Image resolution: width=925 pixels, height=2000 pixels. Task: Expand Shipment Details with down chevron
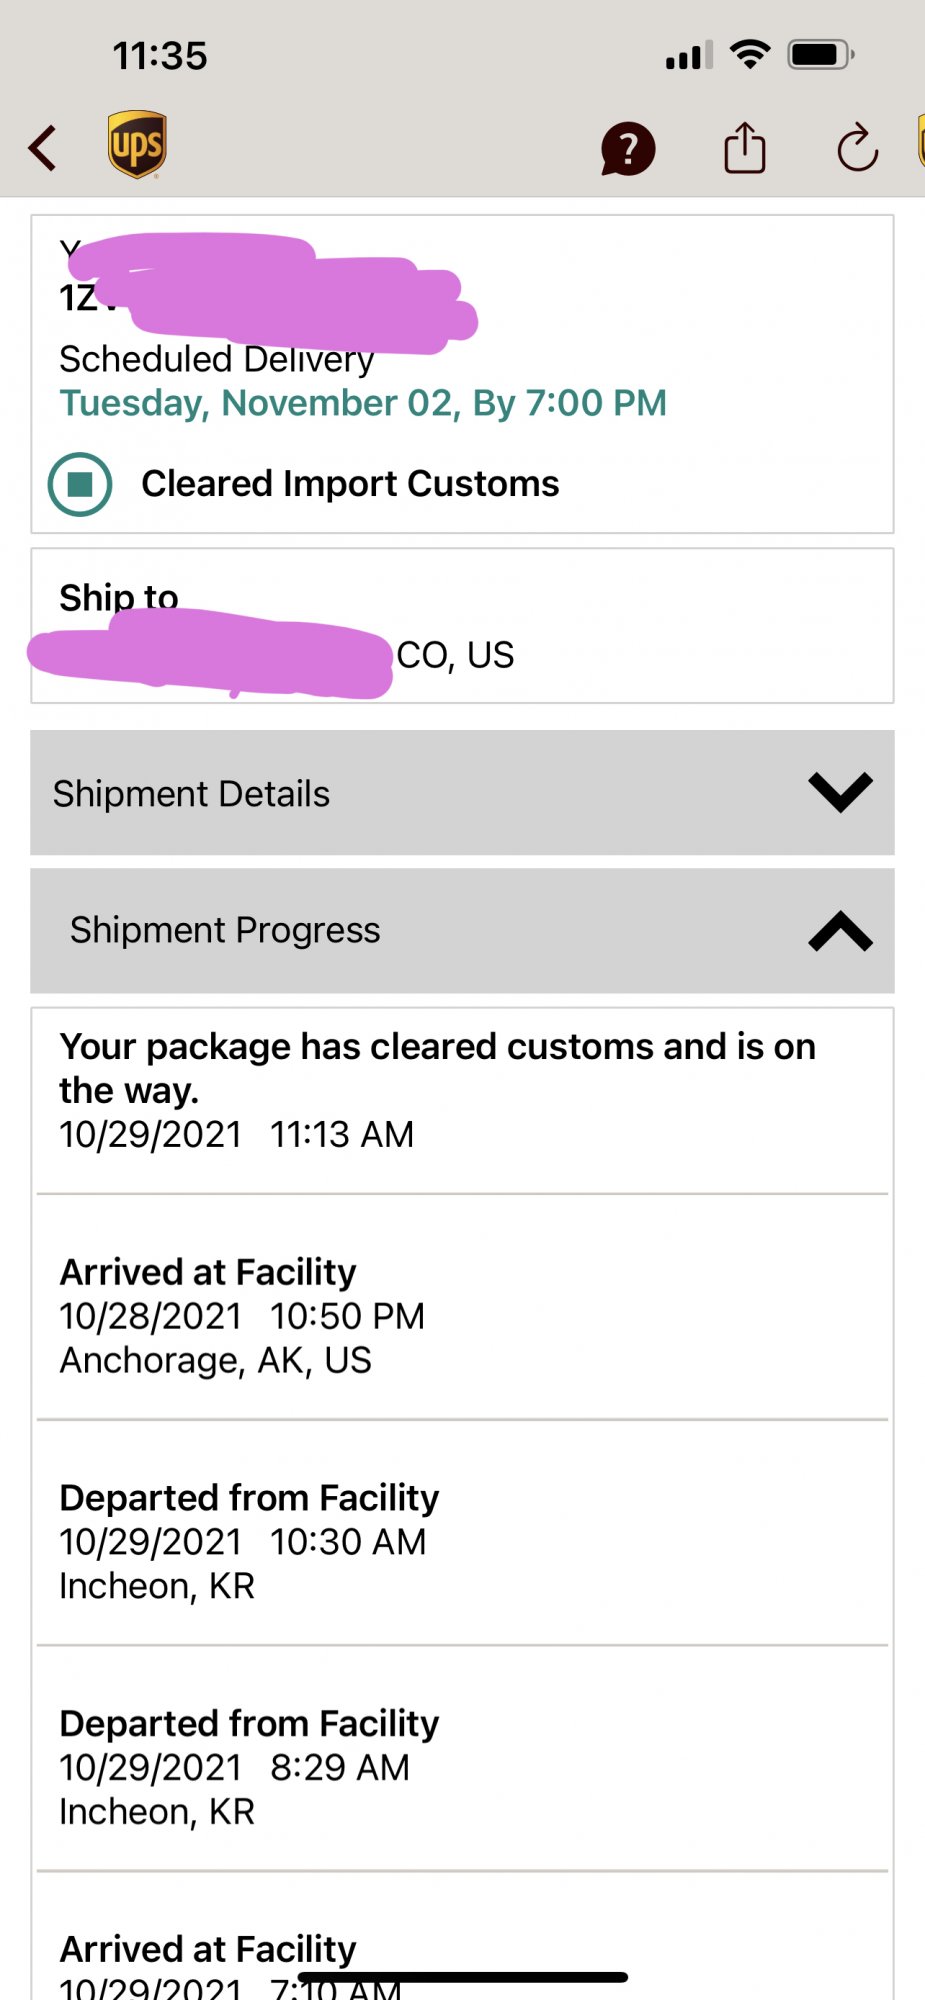click(x=840, y=792)
